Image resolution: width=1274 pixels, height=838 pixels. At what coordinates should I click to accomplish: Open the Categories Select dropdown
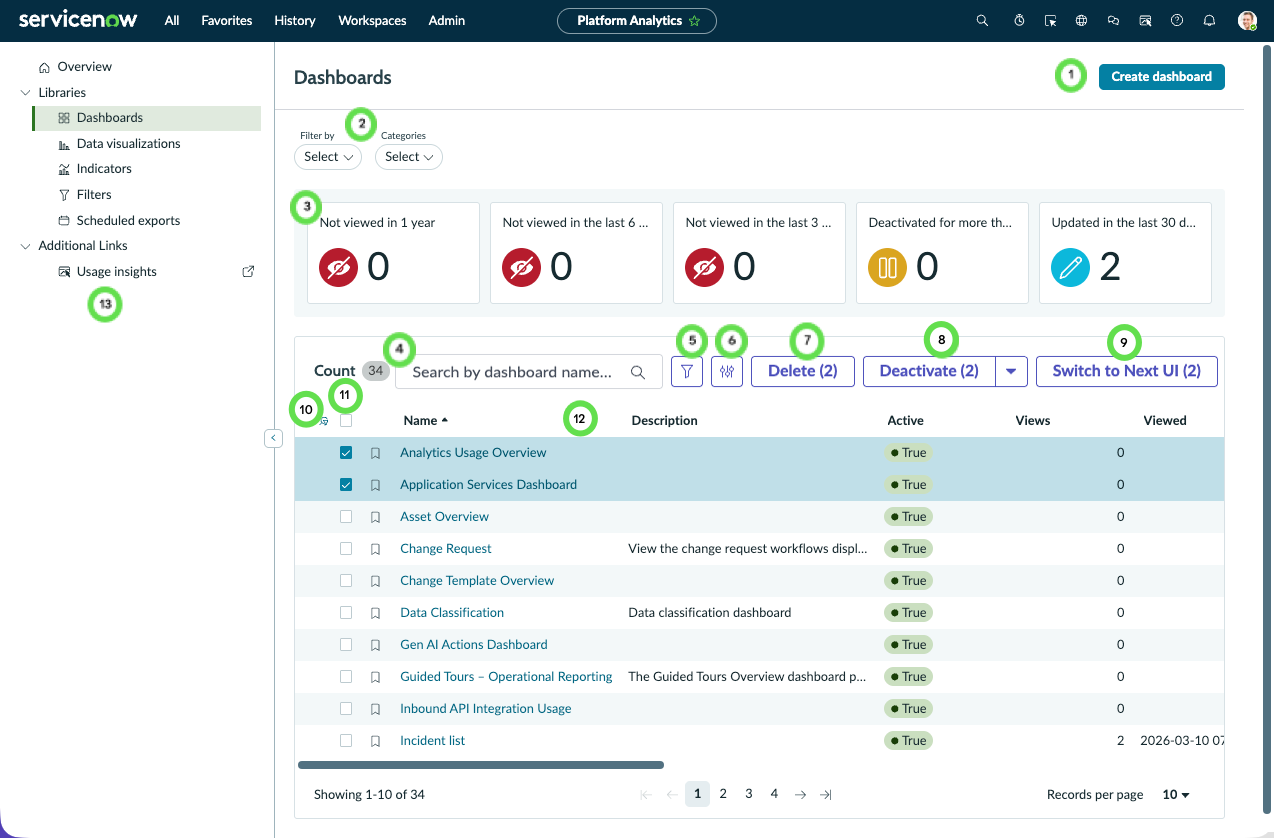click(x=409, y=157)
